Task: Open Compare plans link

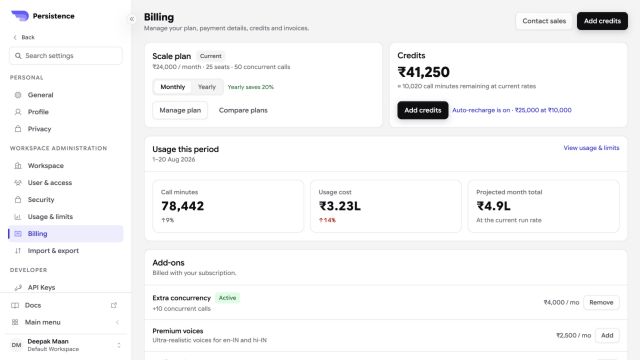Action: (x=243, y=110)
